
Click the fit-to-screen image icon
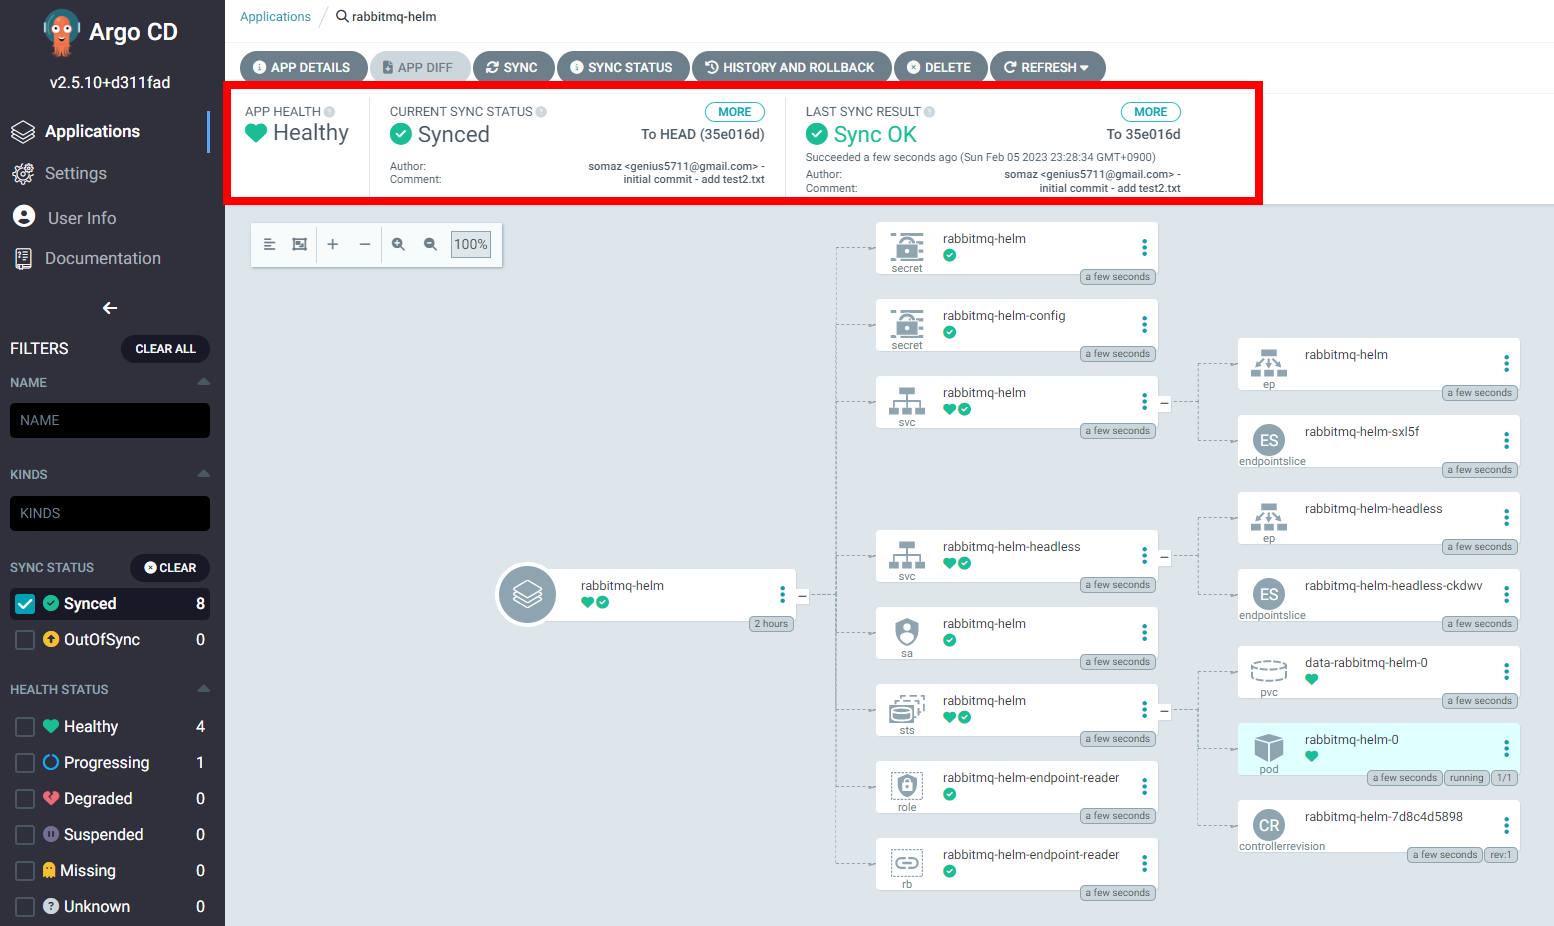click(x=299, y=244)
